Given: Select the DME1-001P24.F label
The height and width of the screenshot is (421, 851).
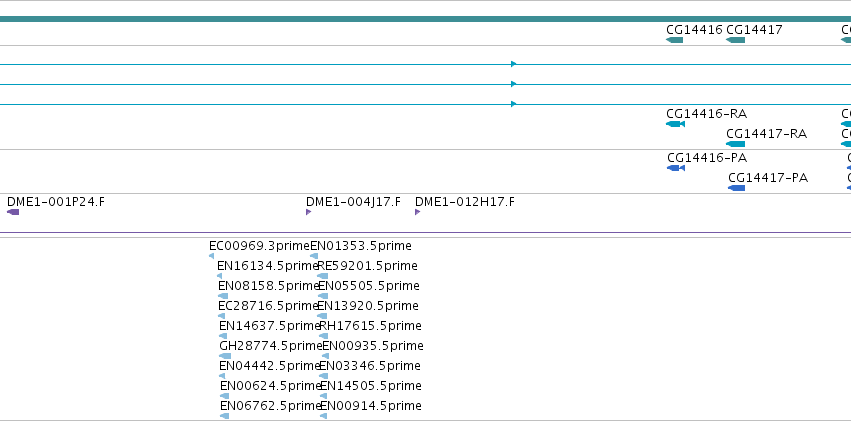Looking at the screenshot, I should pyautogui.click(x=56, y=202).
